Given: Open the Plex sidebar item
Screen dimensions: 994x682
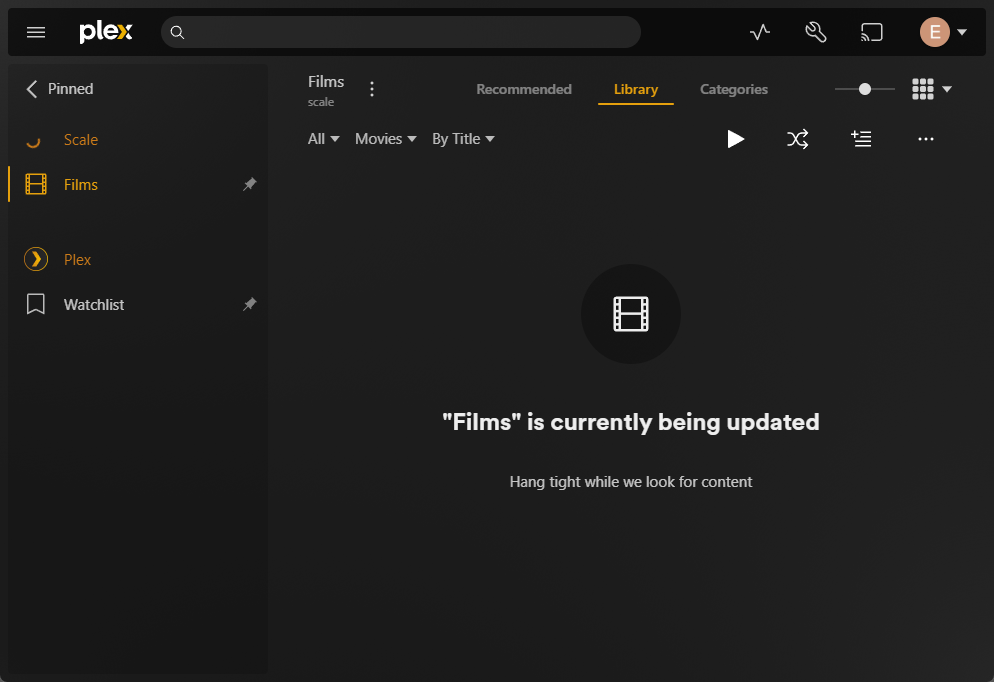Looking at the screenshot, I should tap(77, 259).
